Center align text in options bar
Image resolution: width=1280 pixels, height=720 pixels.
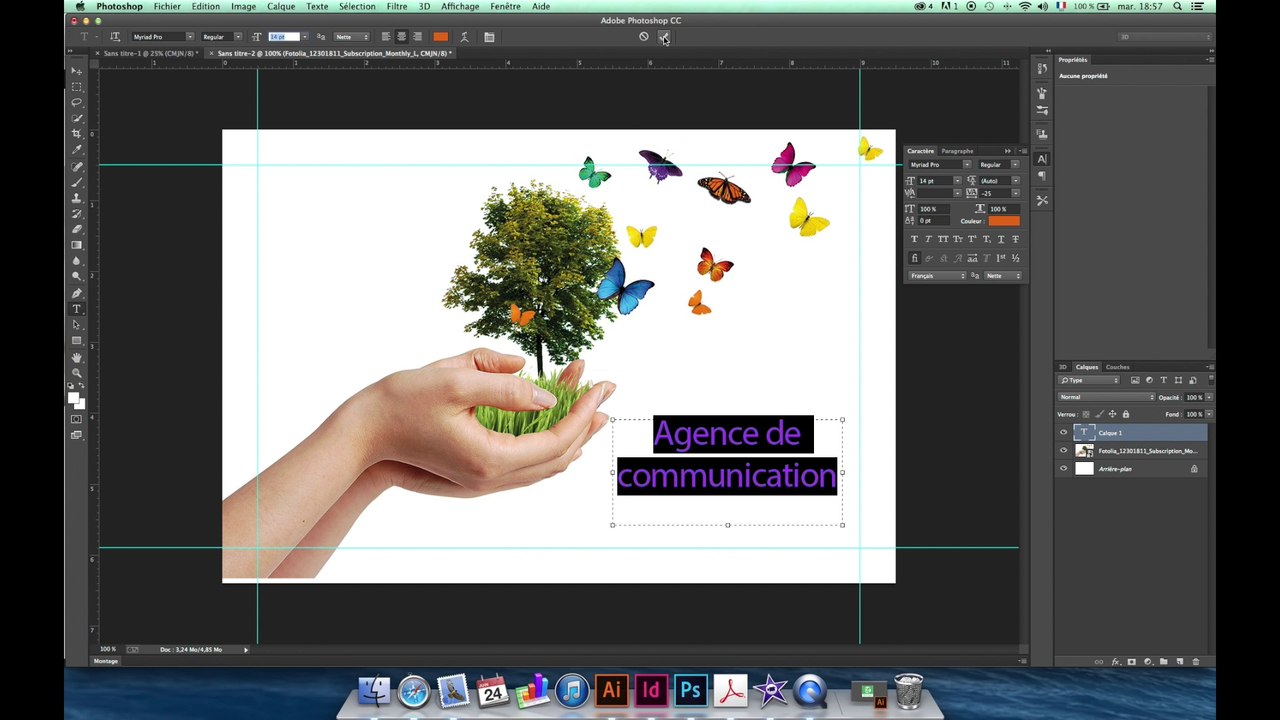(401, 37)
